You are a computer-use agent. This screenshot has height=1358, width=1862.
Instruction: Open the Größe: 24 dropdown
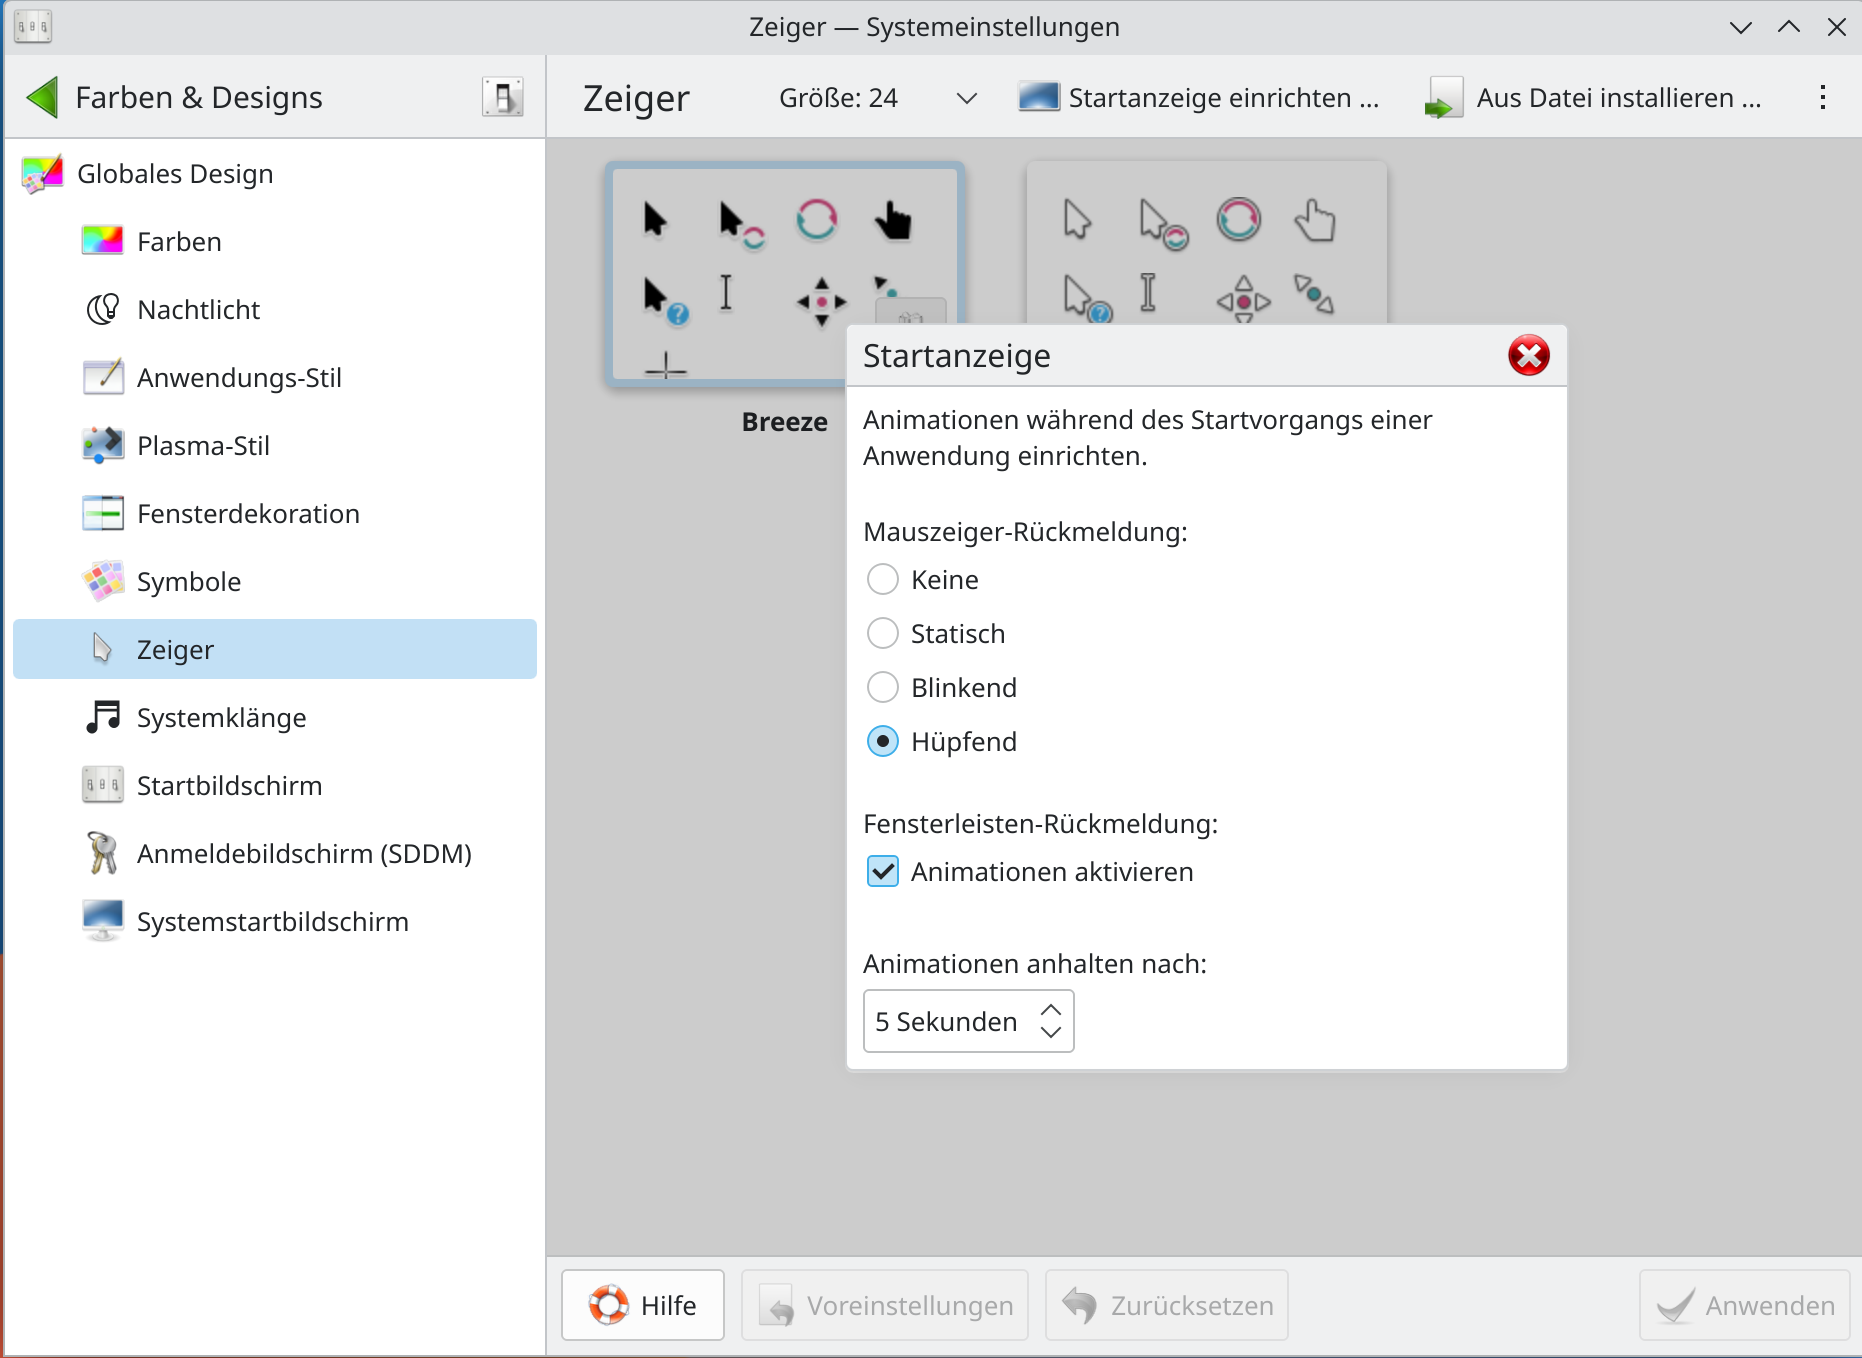(x=877, y=98)
